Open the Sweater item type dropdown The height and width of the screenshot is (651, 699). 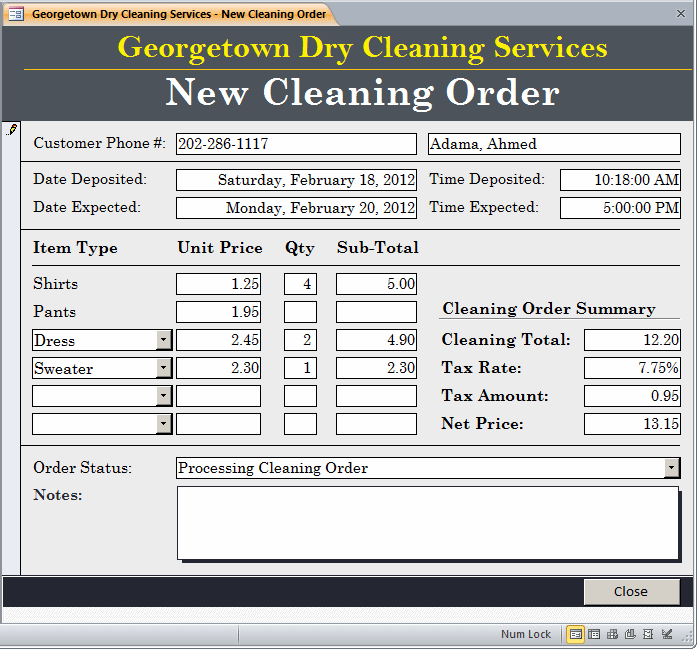tap(164, 368)
